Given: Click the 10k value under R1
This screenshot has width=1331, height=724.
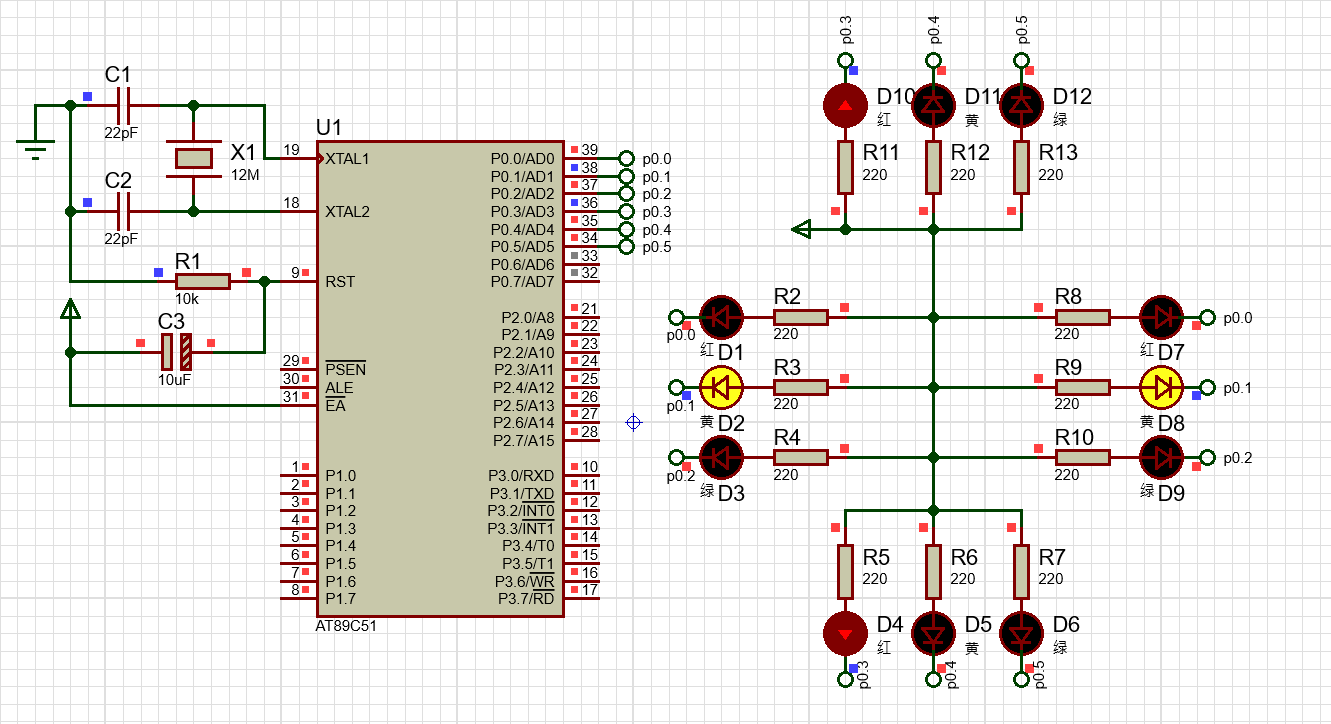Looking at the screenshot, I should click(x=188, y=299).
